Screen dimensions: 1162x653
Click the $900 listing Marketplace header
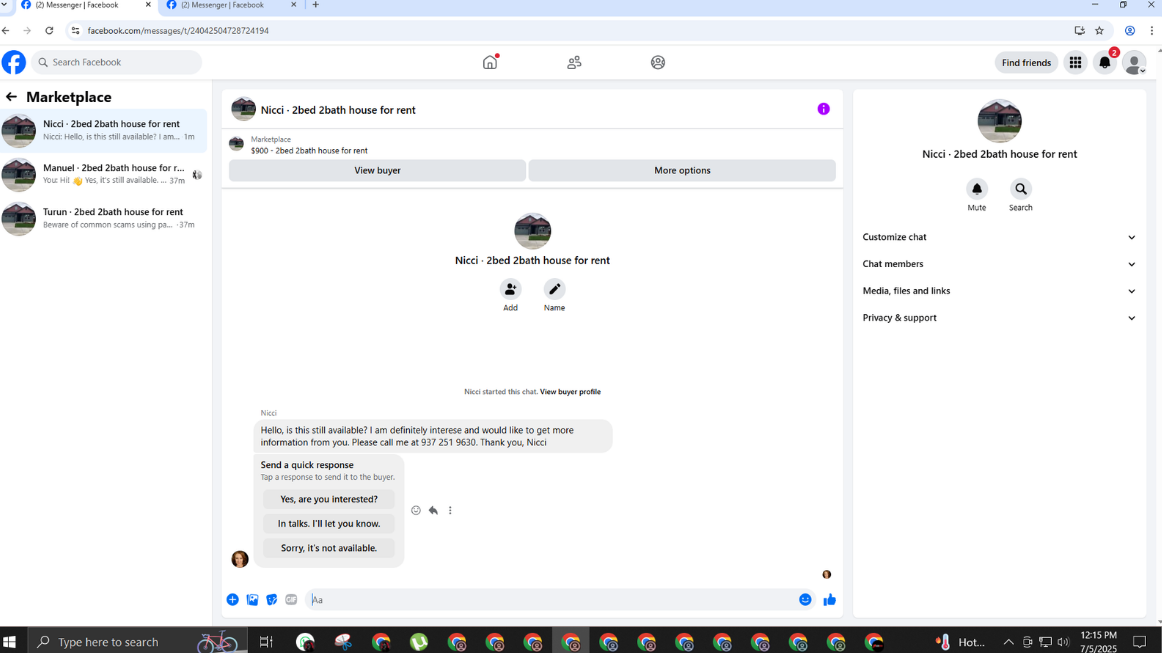(x=532, y=145)
